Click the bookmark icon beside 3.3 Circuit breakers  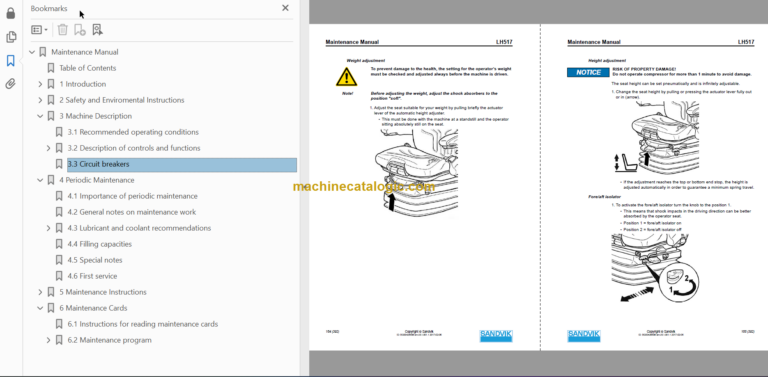click(x=59, y=164)
